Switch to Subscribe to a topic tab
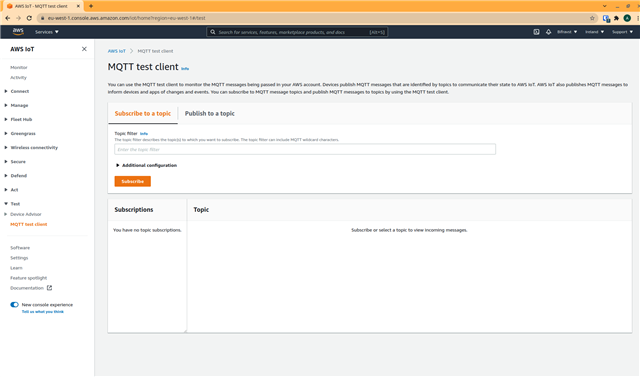Screen dimensions: 640x377 tap(143, 113)
